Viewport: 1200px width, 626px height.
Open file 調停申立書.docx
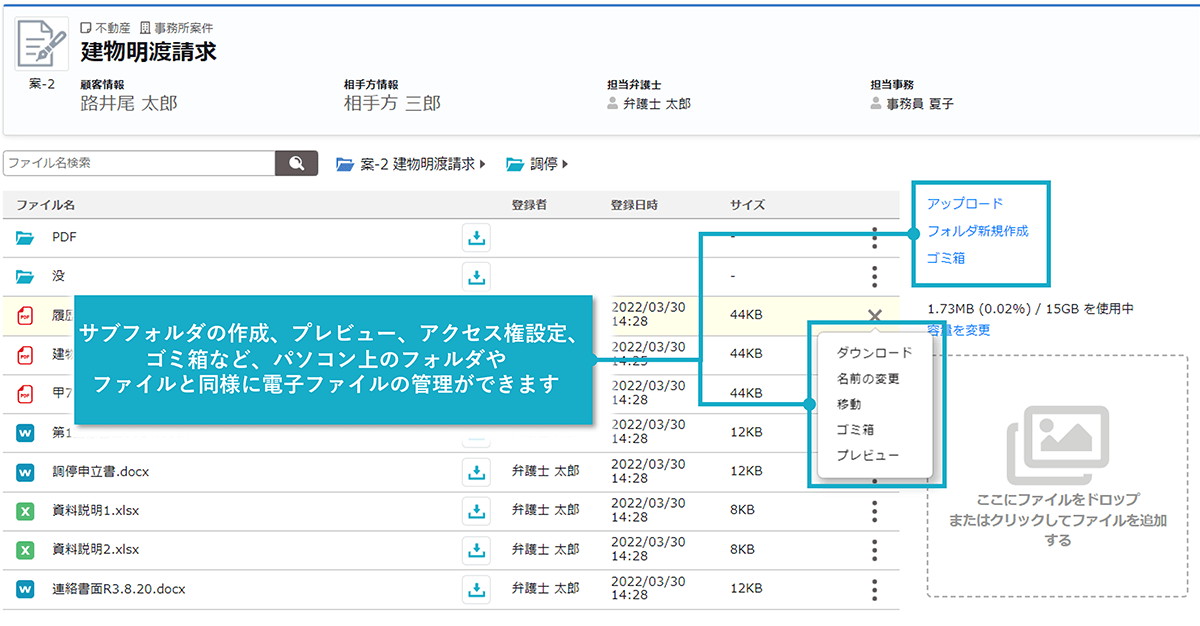(100, 471)
